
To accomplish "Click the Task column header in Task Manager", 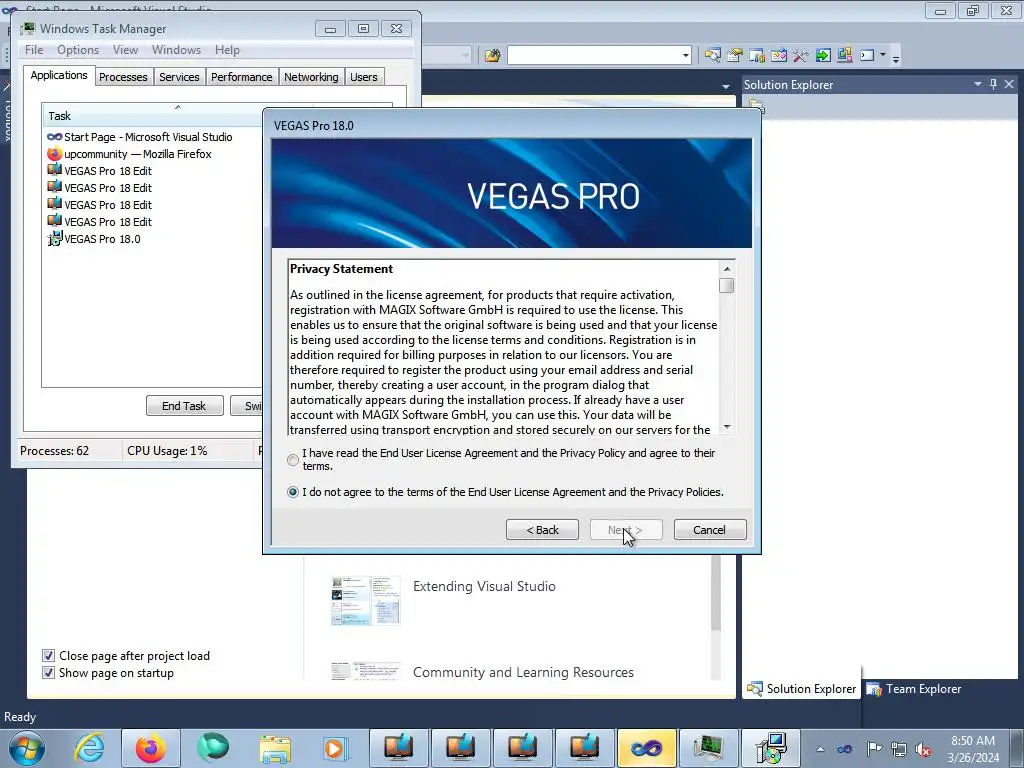I will 154,116.
